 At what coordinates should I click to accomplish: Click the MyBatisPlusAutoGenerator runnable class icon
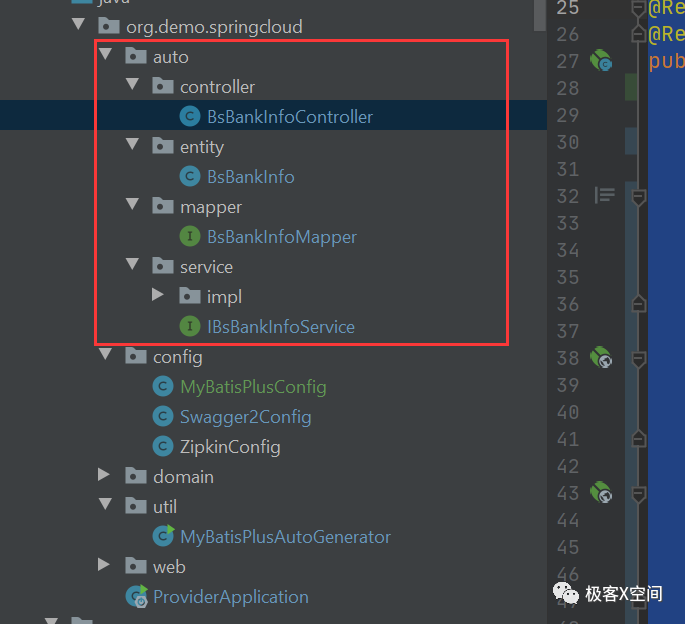point(163,536)
